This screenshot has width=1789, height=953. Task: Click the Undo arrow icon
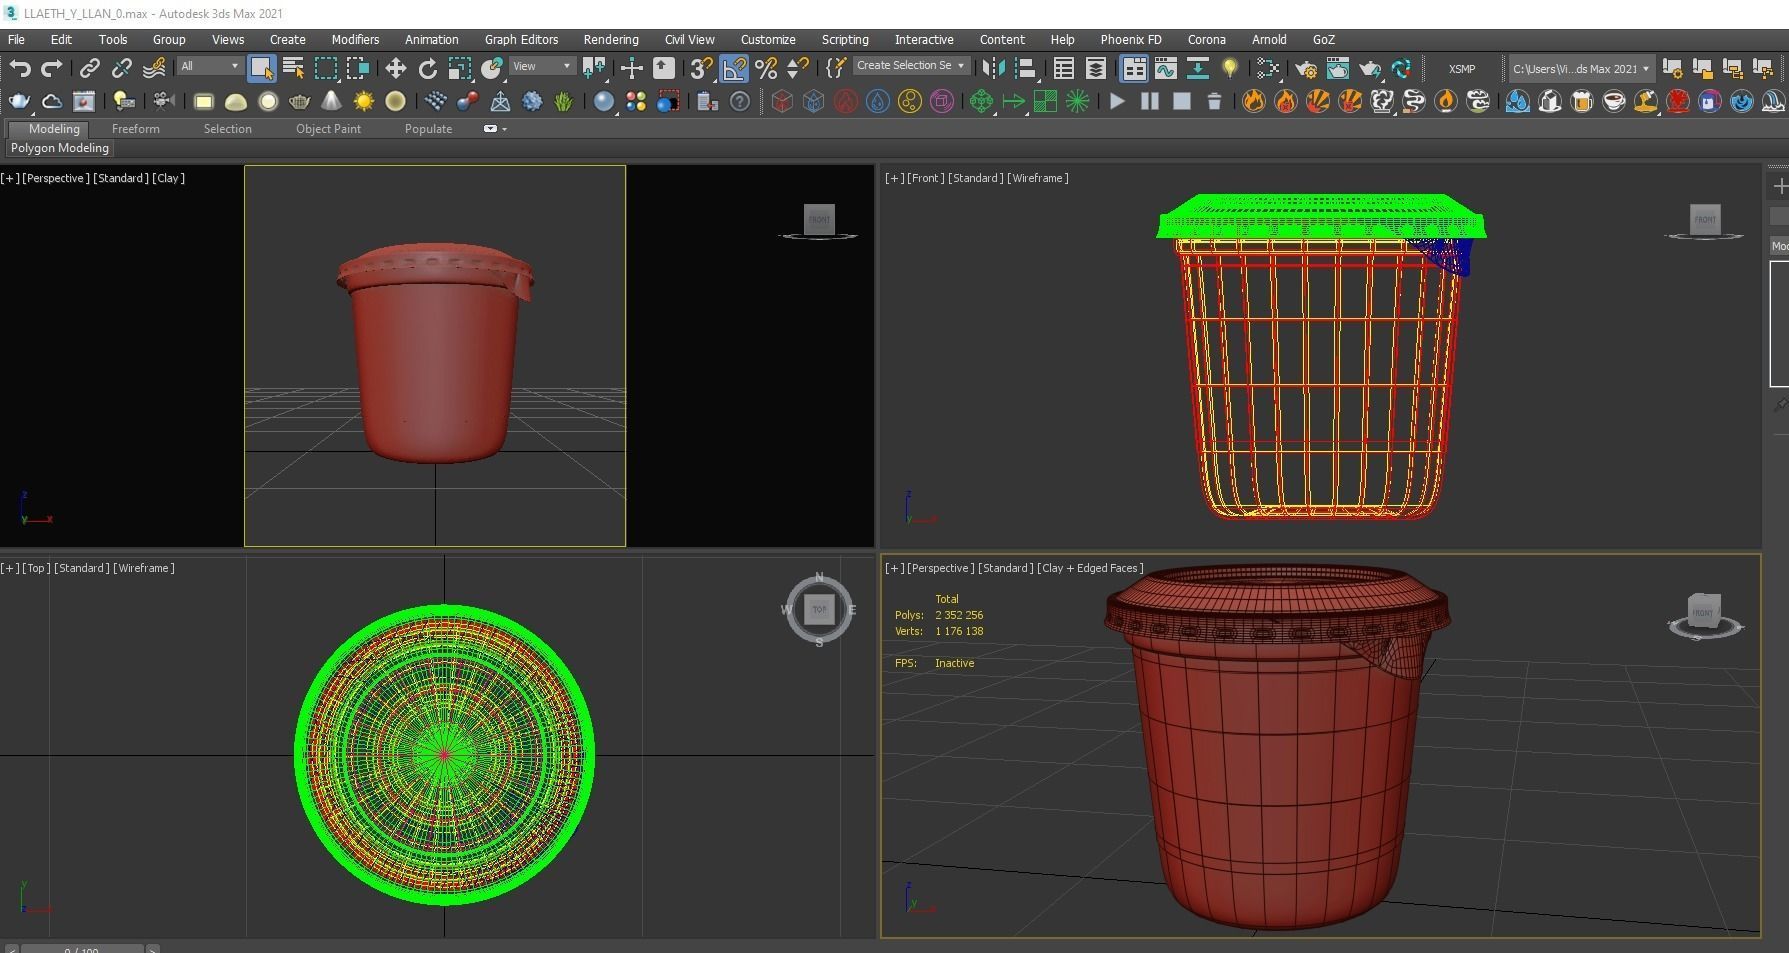(20, 68)
